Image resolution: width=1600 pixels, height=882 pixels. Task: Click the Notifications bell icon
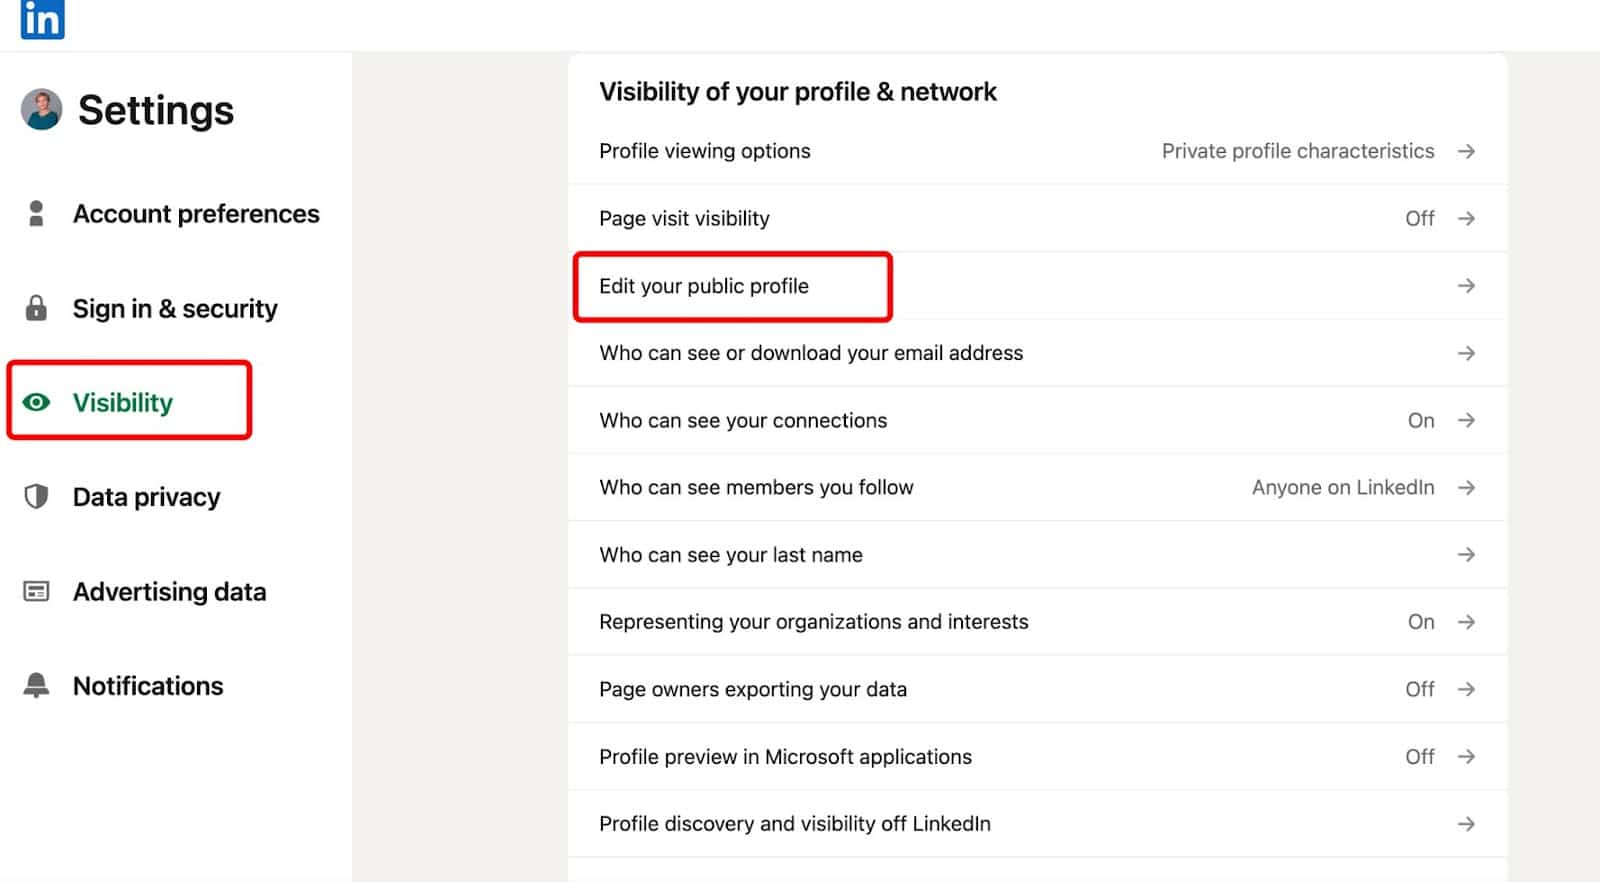click(37, 685)
